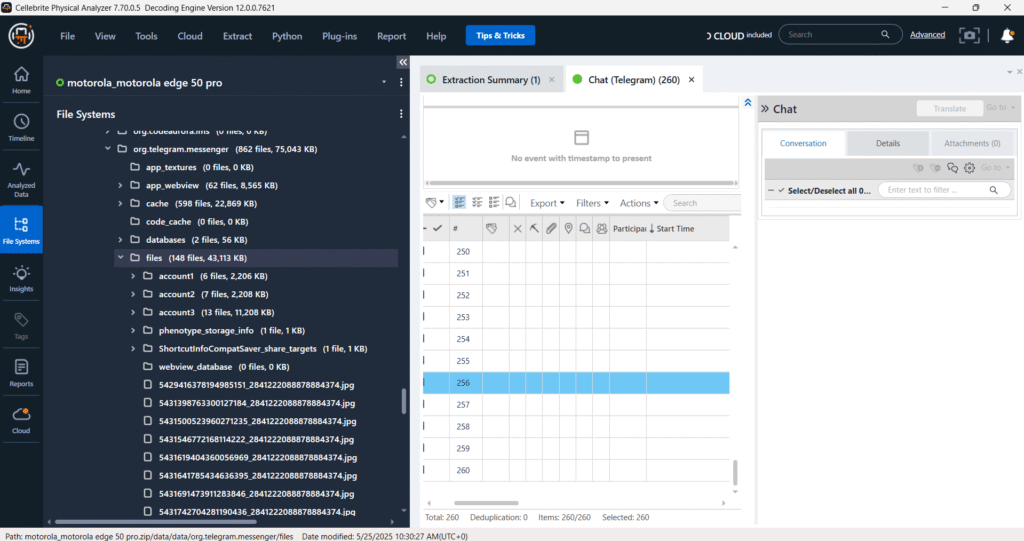Open the Export dropdown
The width and height of the screenshot is (1024, 541).
547,203
